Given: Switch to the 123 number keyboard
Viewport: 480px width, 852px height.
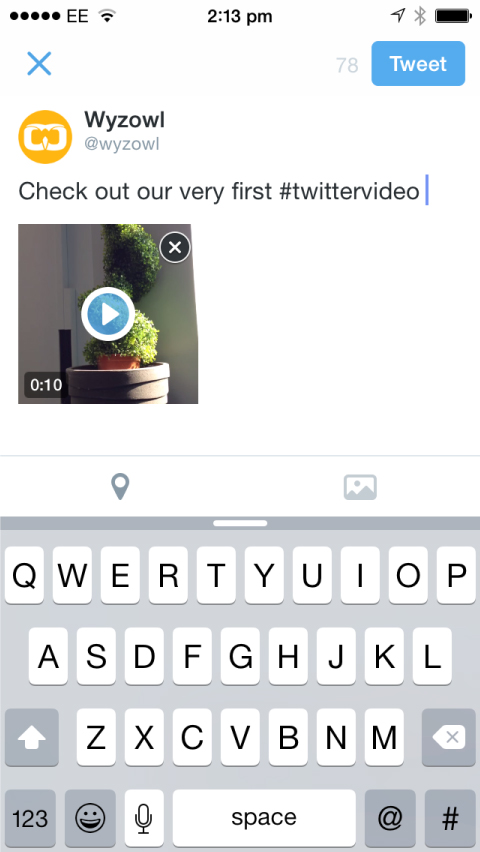Looking at the screenshot, I should (x=30, y=818).
